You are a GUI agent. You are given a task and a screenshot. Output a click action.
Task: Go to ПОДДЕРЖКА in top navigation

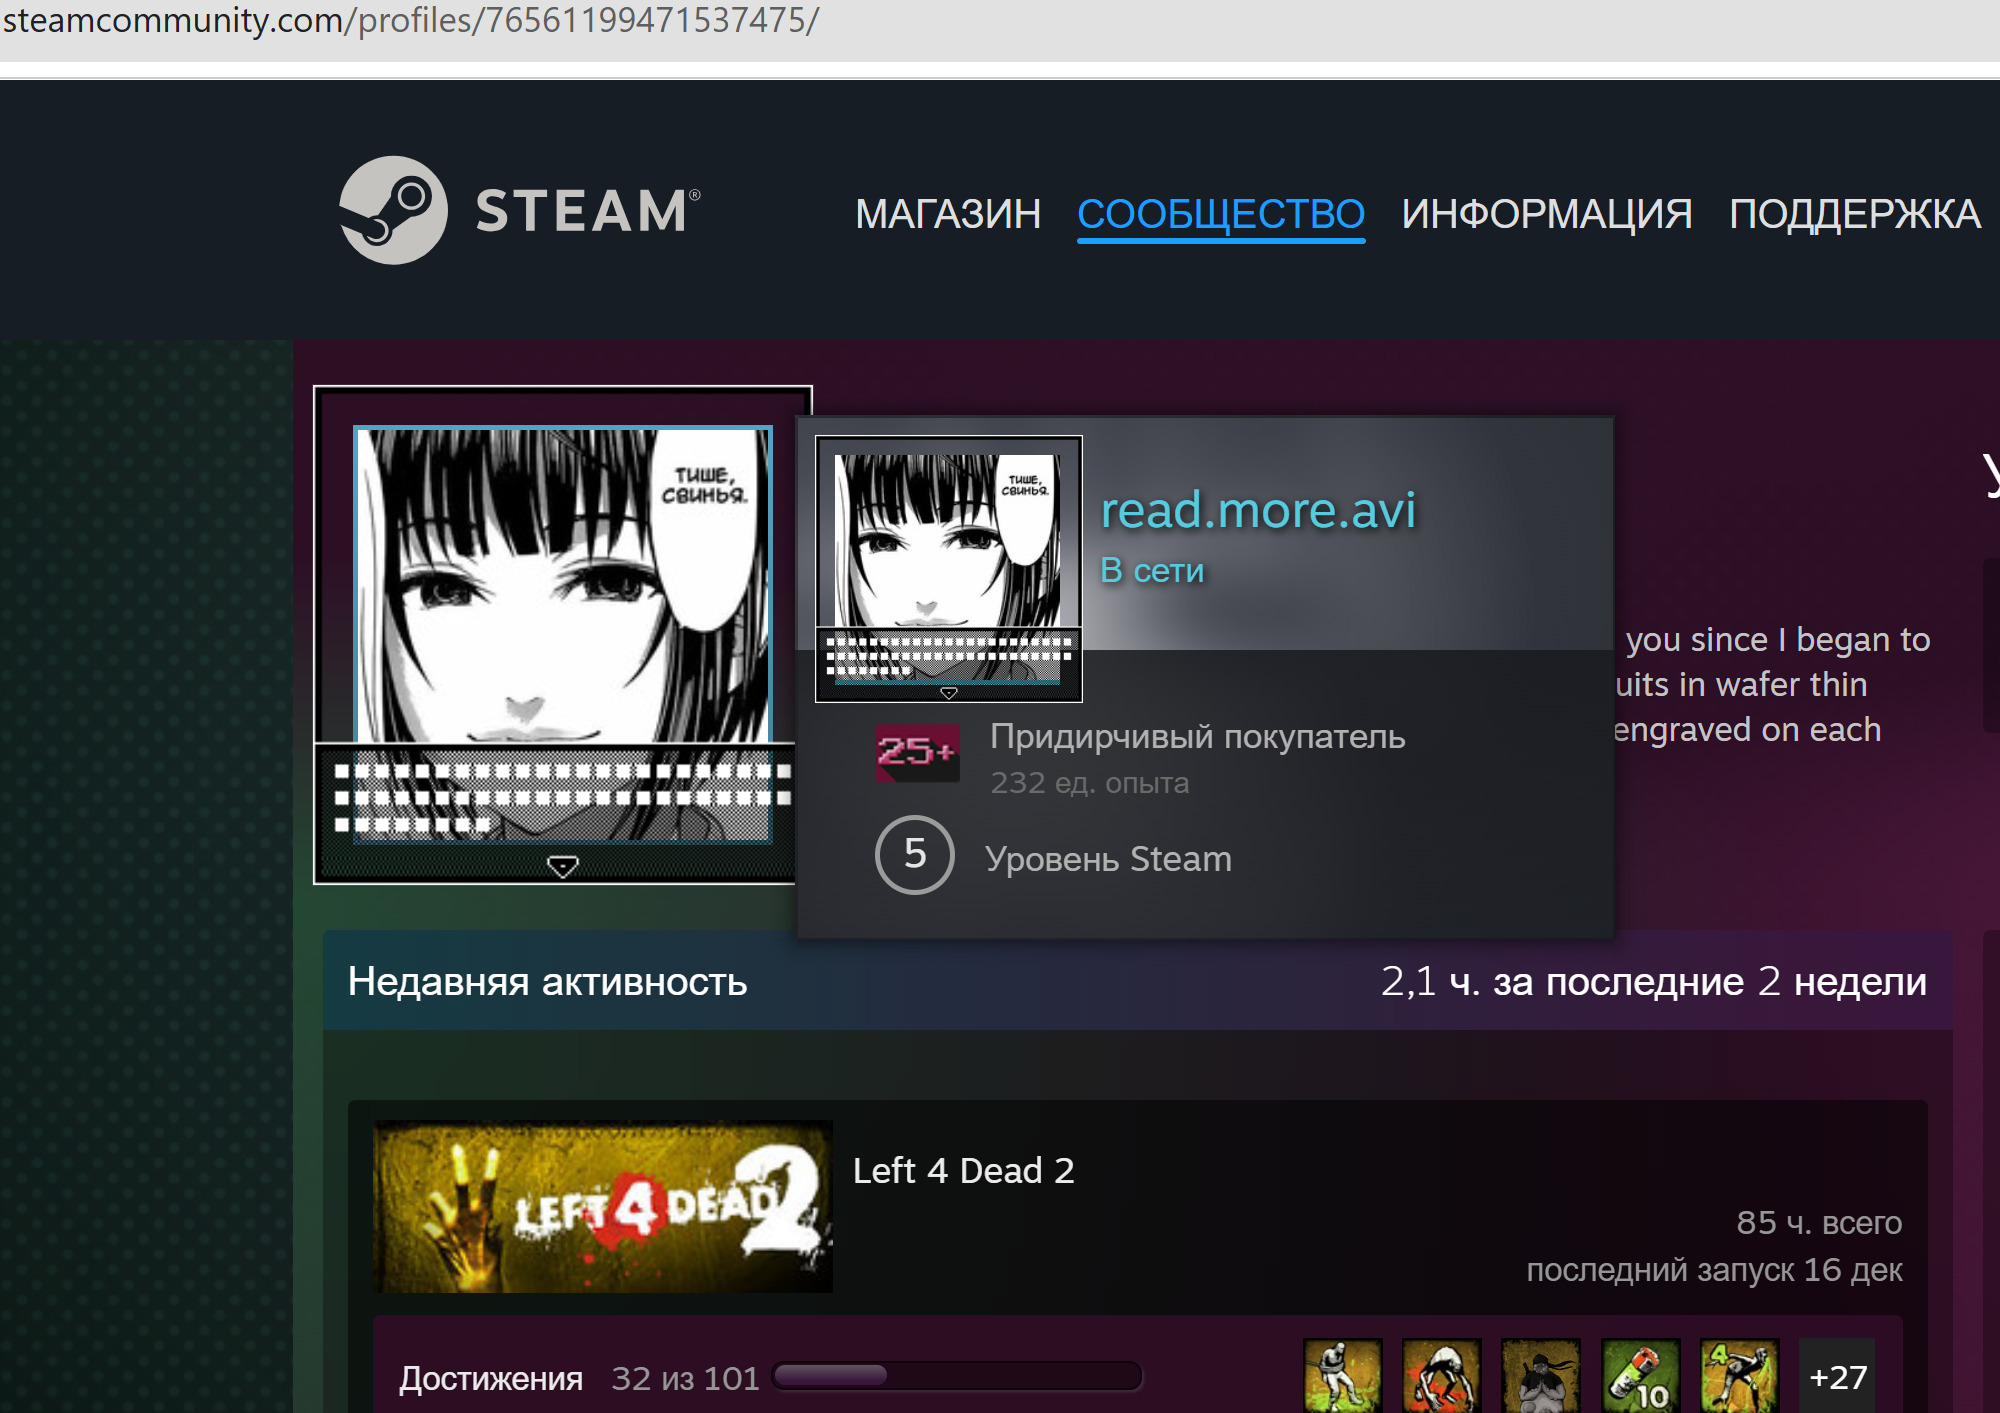tap(1854, 214)
